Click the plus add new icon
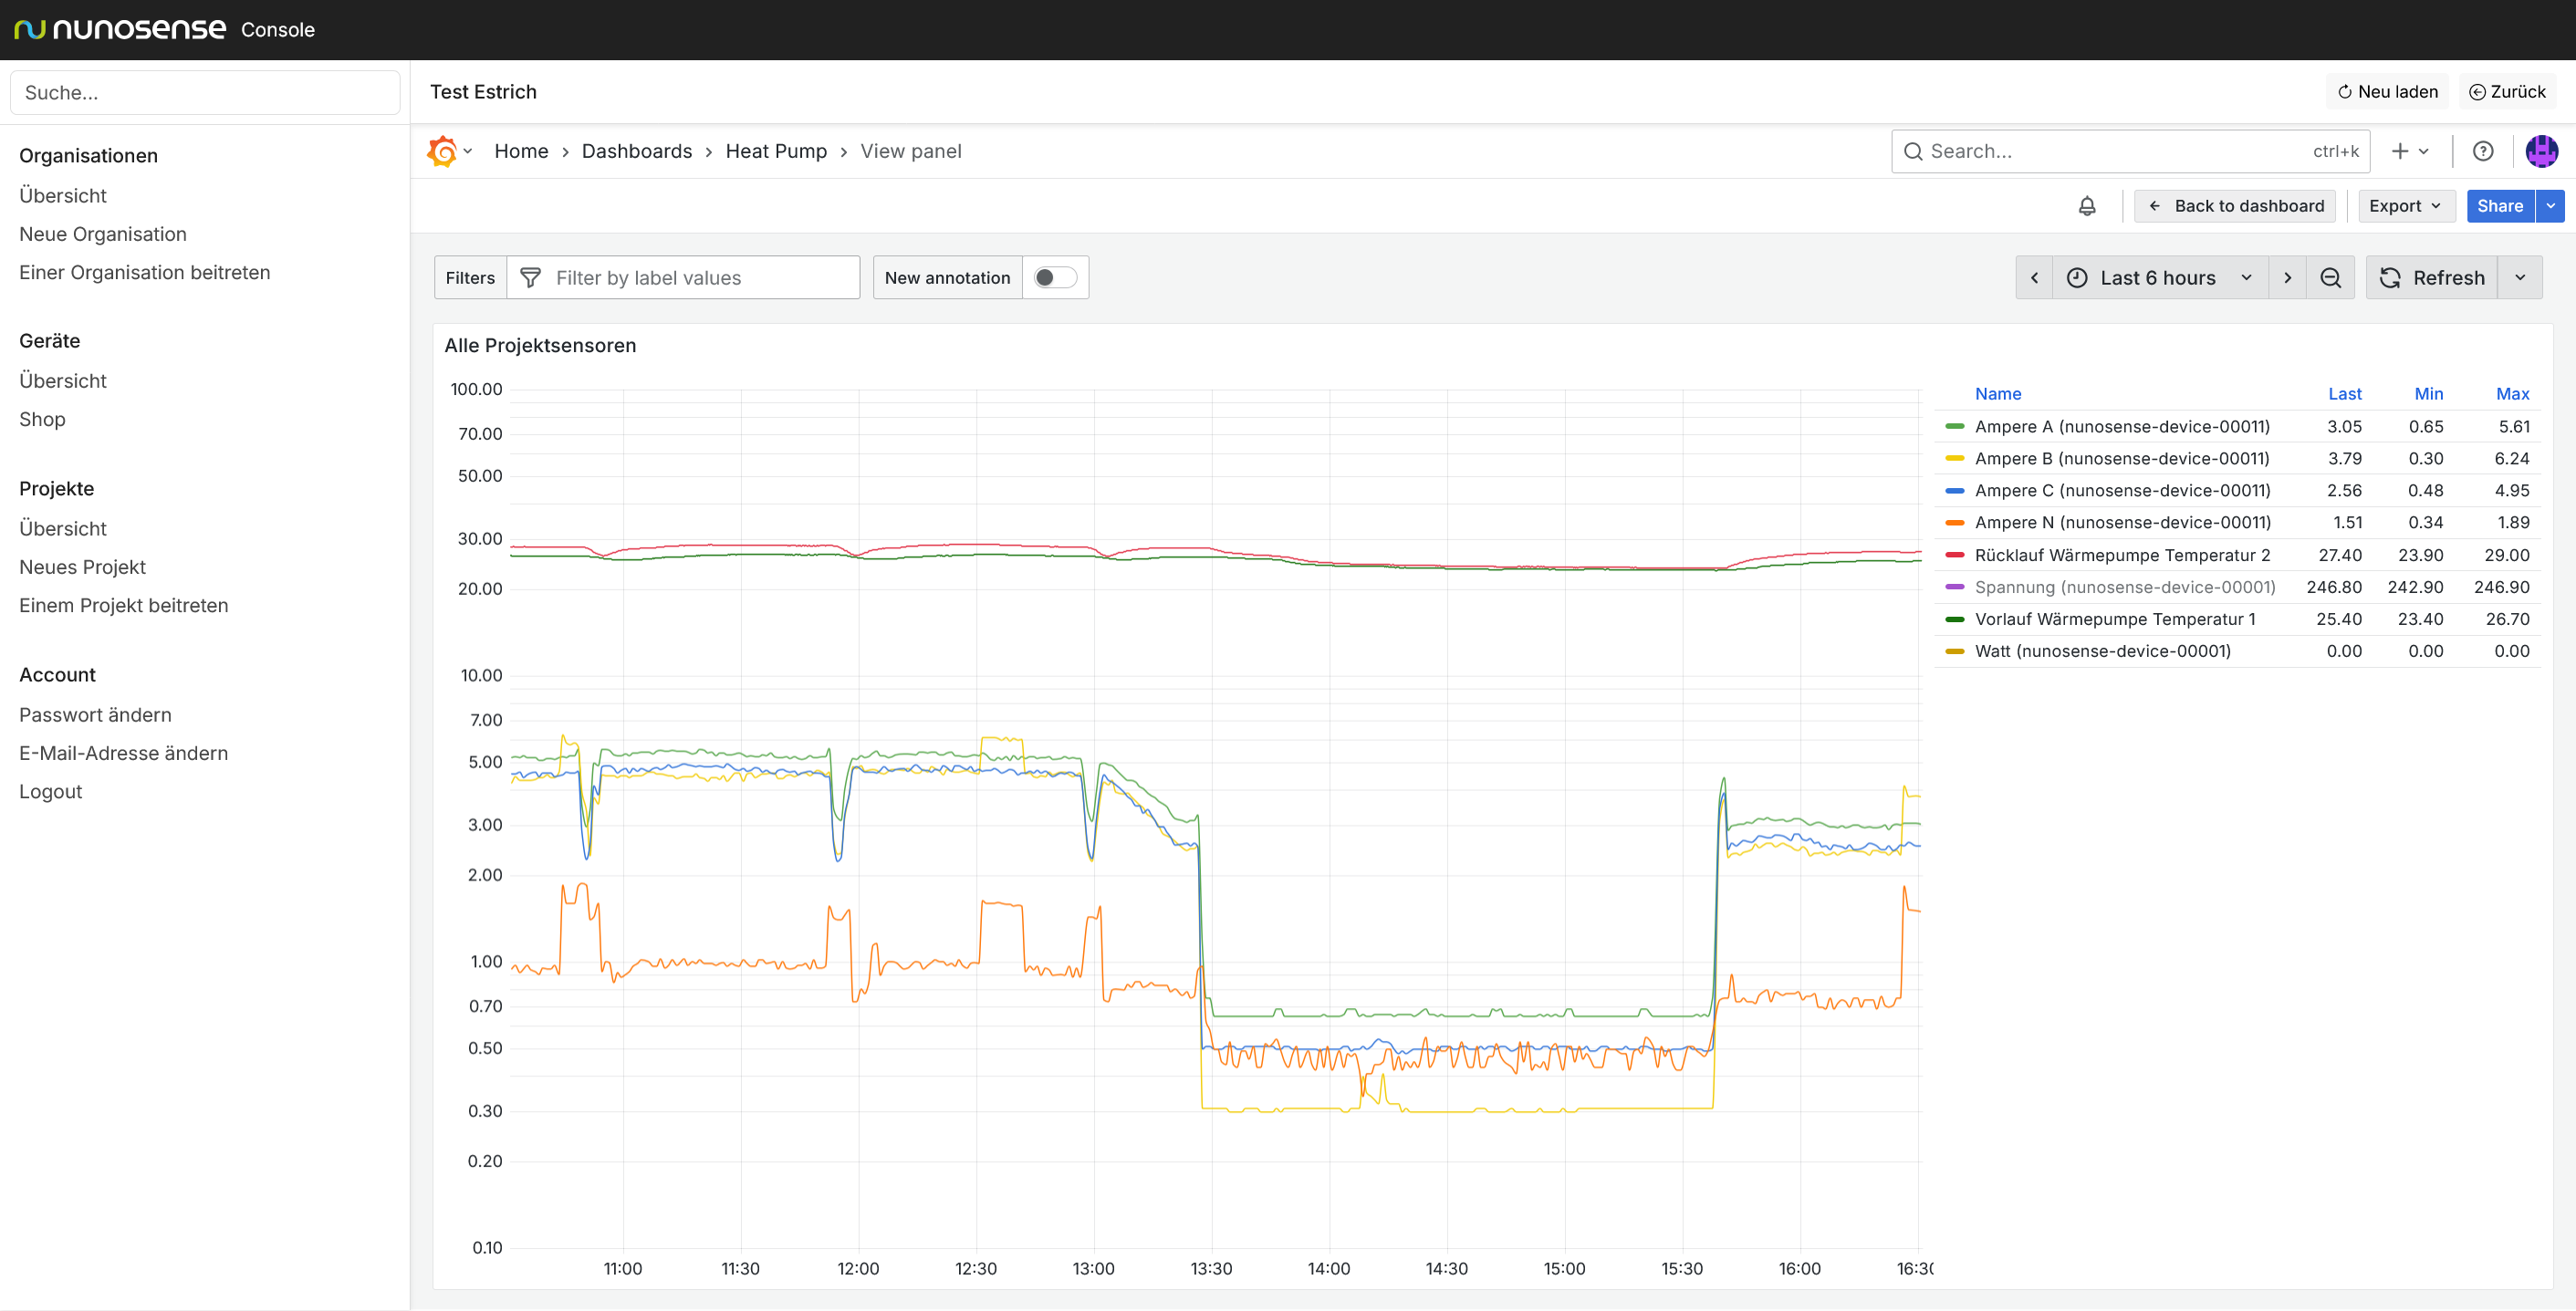 click(2400, 151)
